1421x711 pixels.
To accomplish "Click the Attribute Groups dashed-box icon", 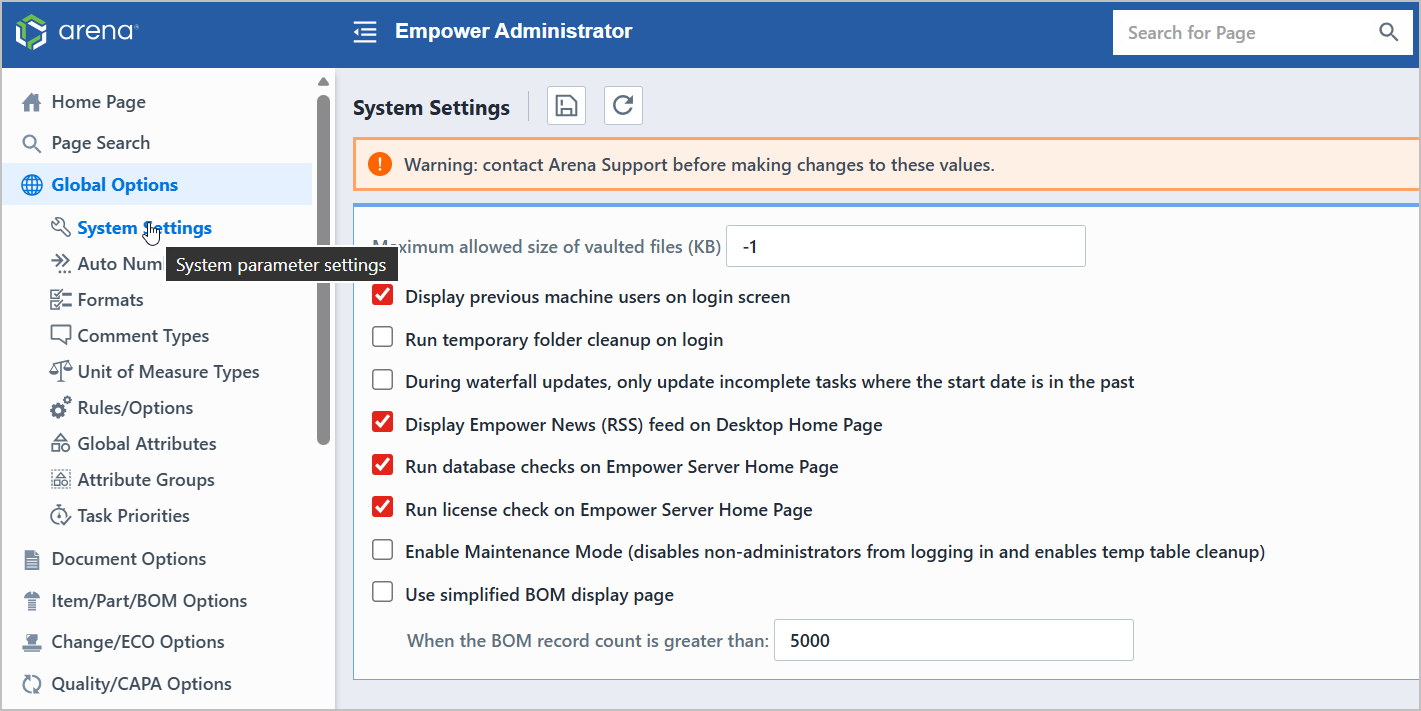I will click(60, 480).
